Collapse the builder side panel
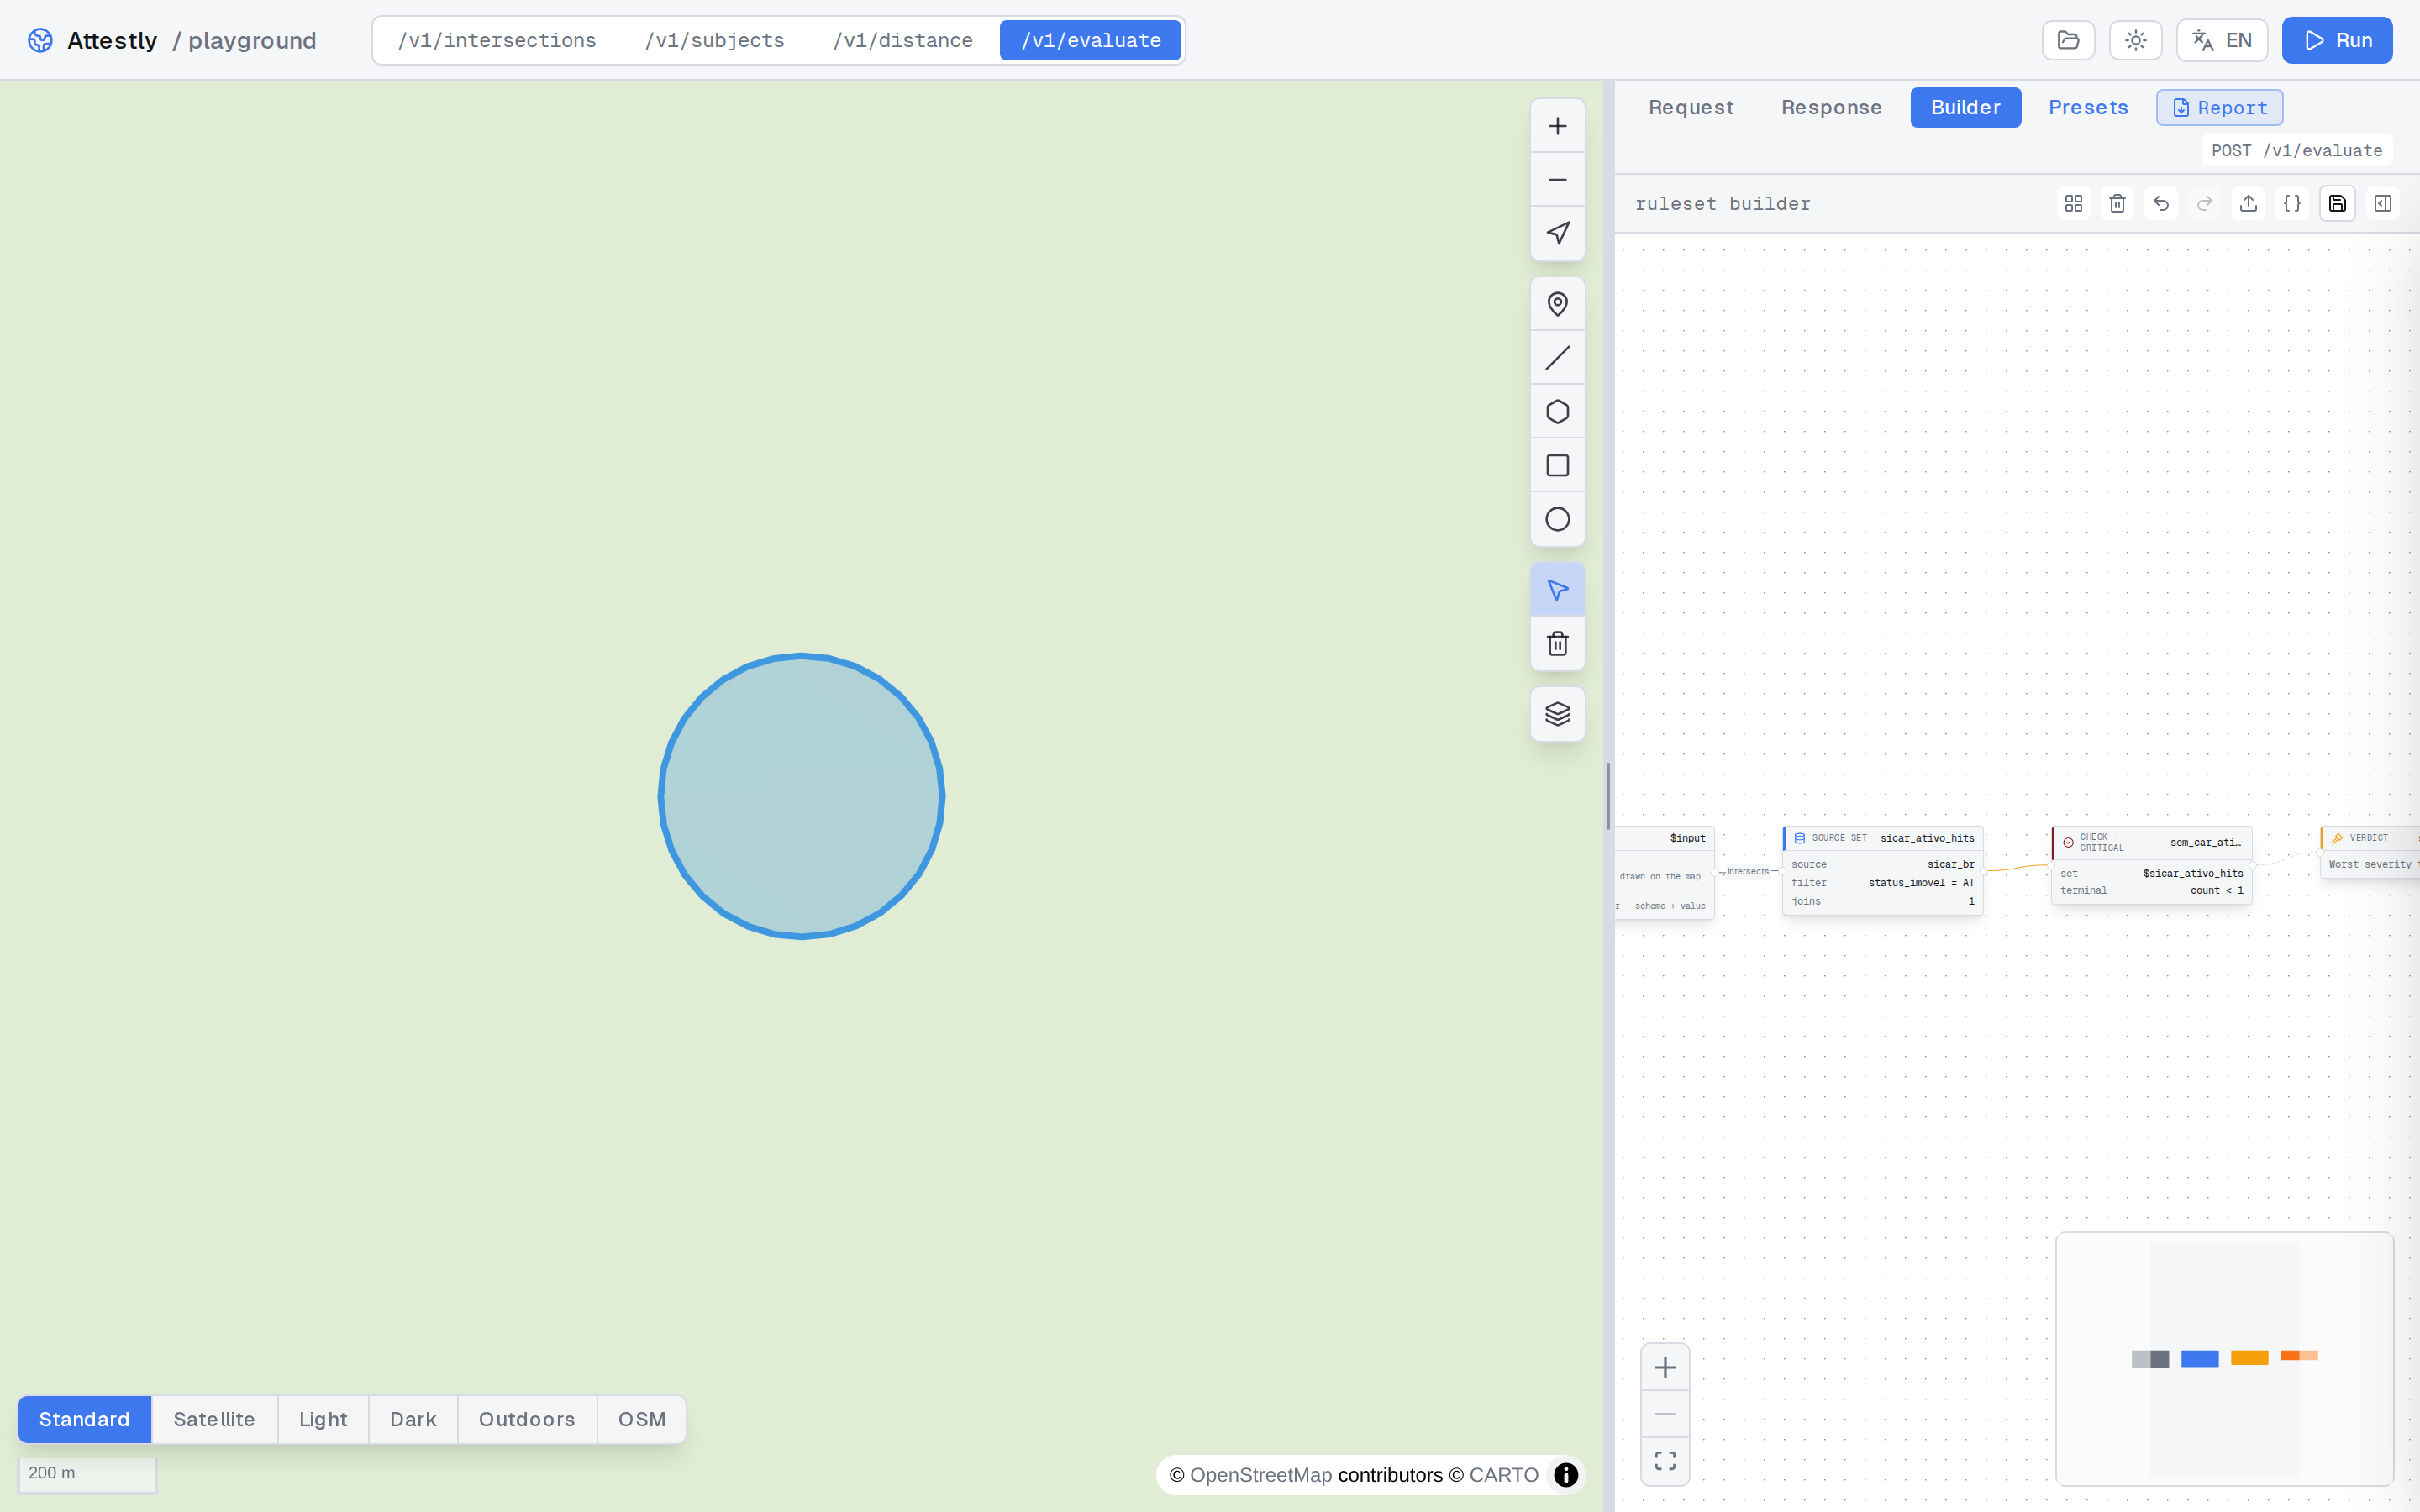2420x1512 pixels. pos(2383,204)
